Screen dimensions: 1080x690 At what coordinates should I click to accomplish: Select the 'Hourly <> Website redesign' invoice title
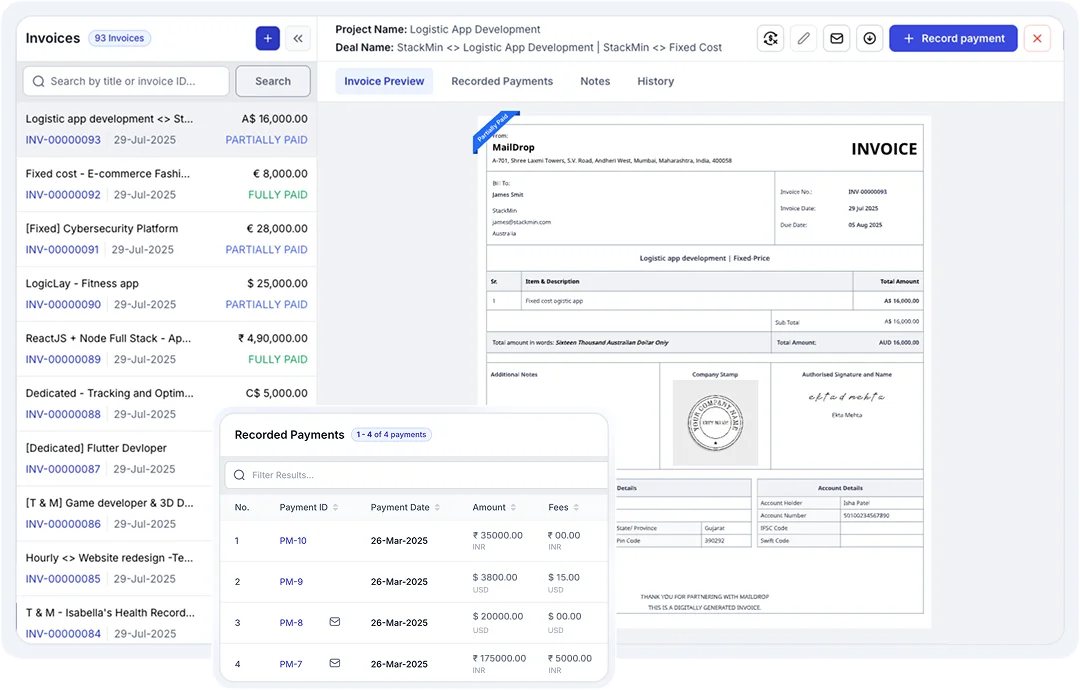[109, 558]
